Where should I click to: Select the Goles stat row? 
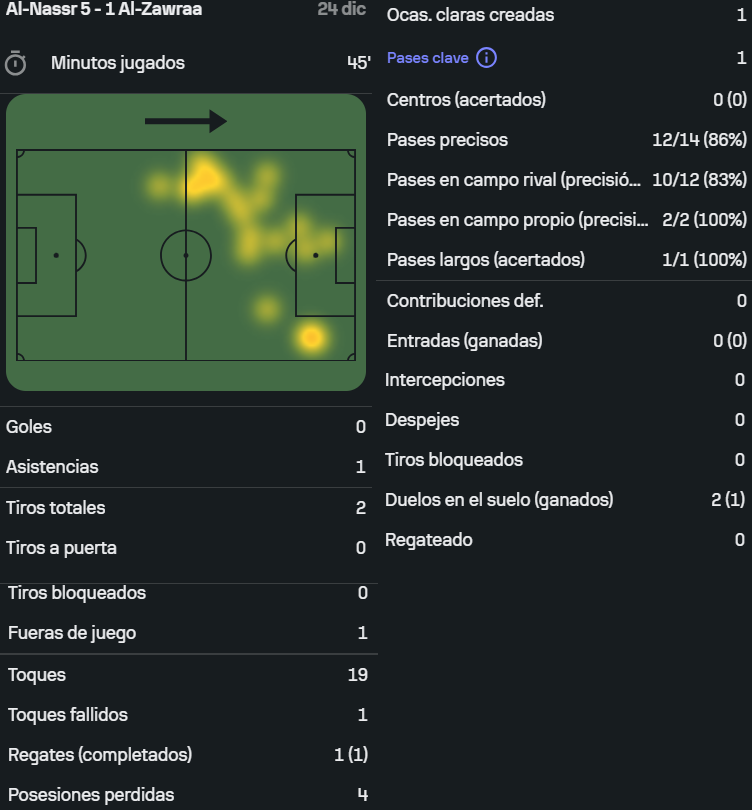(187, 427)
